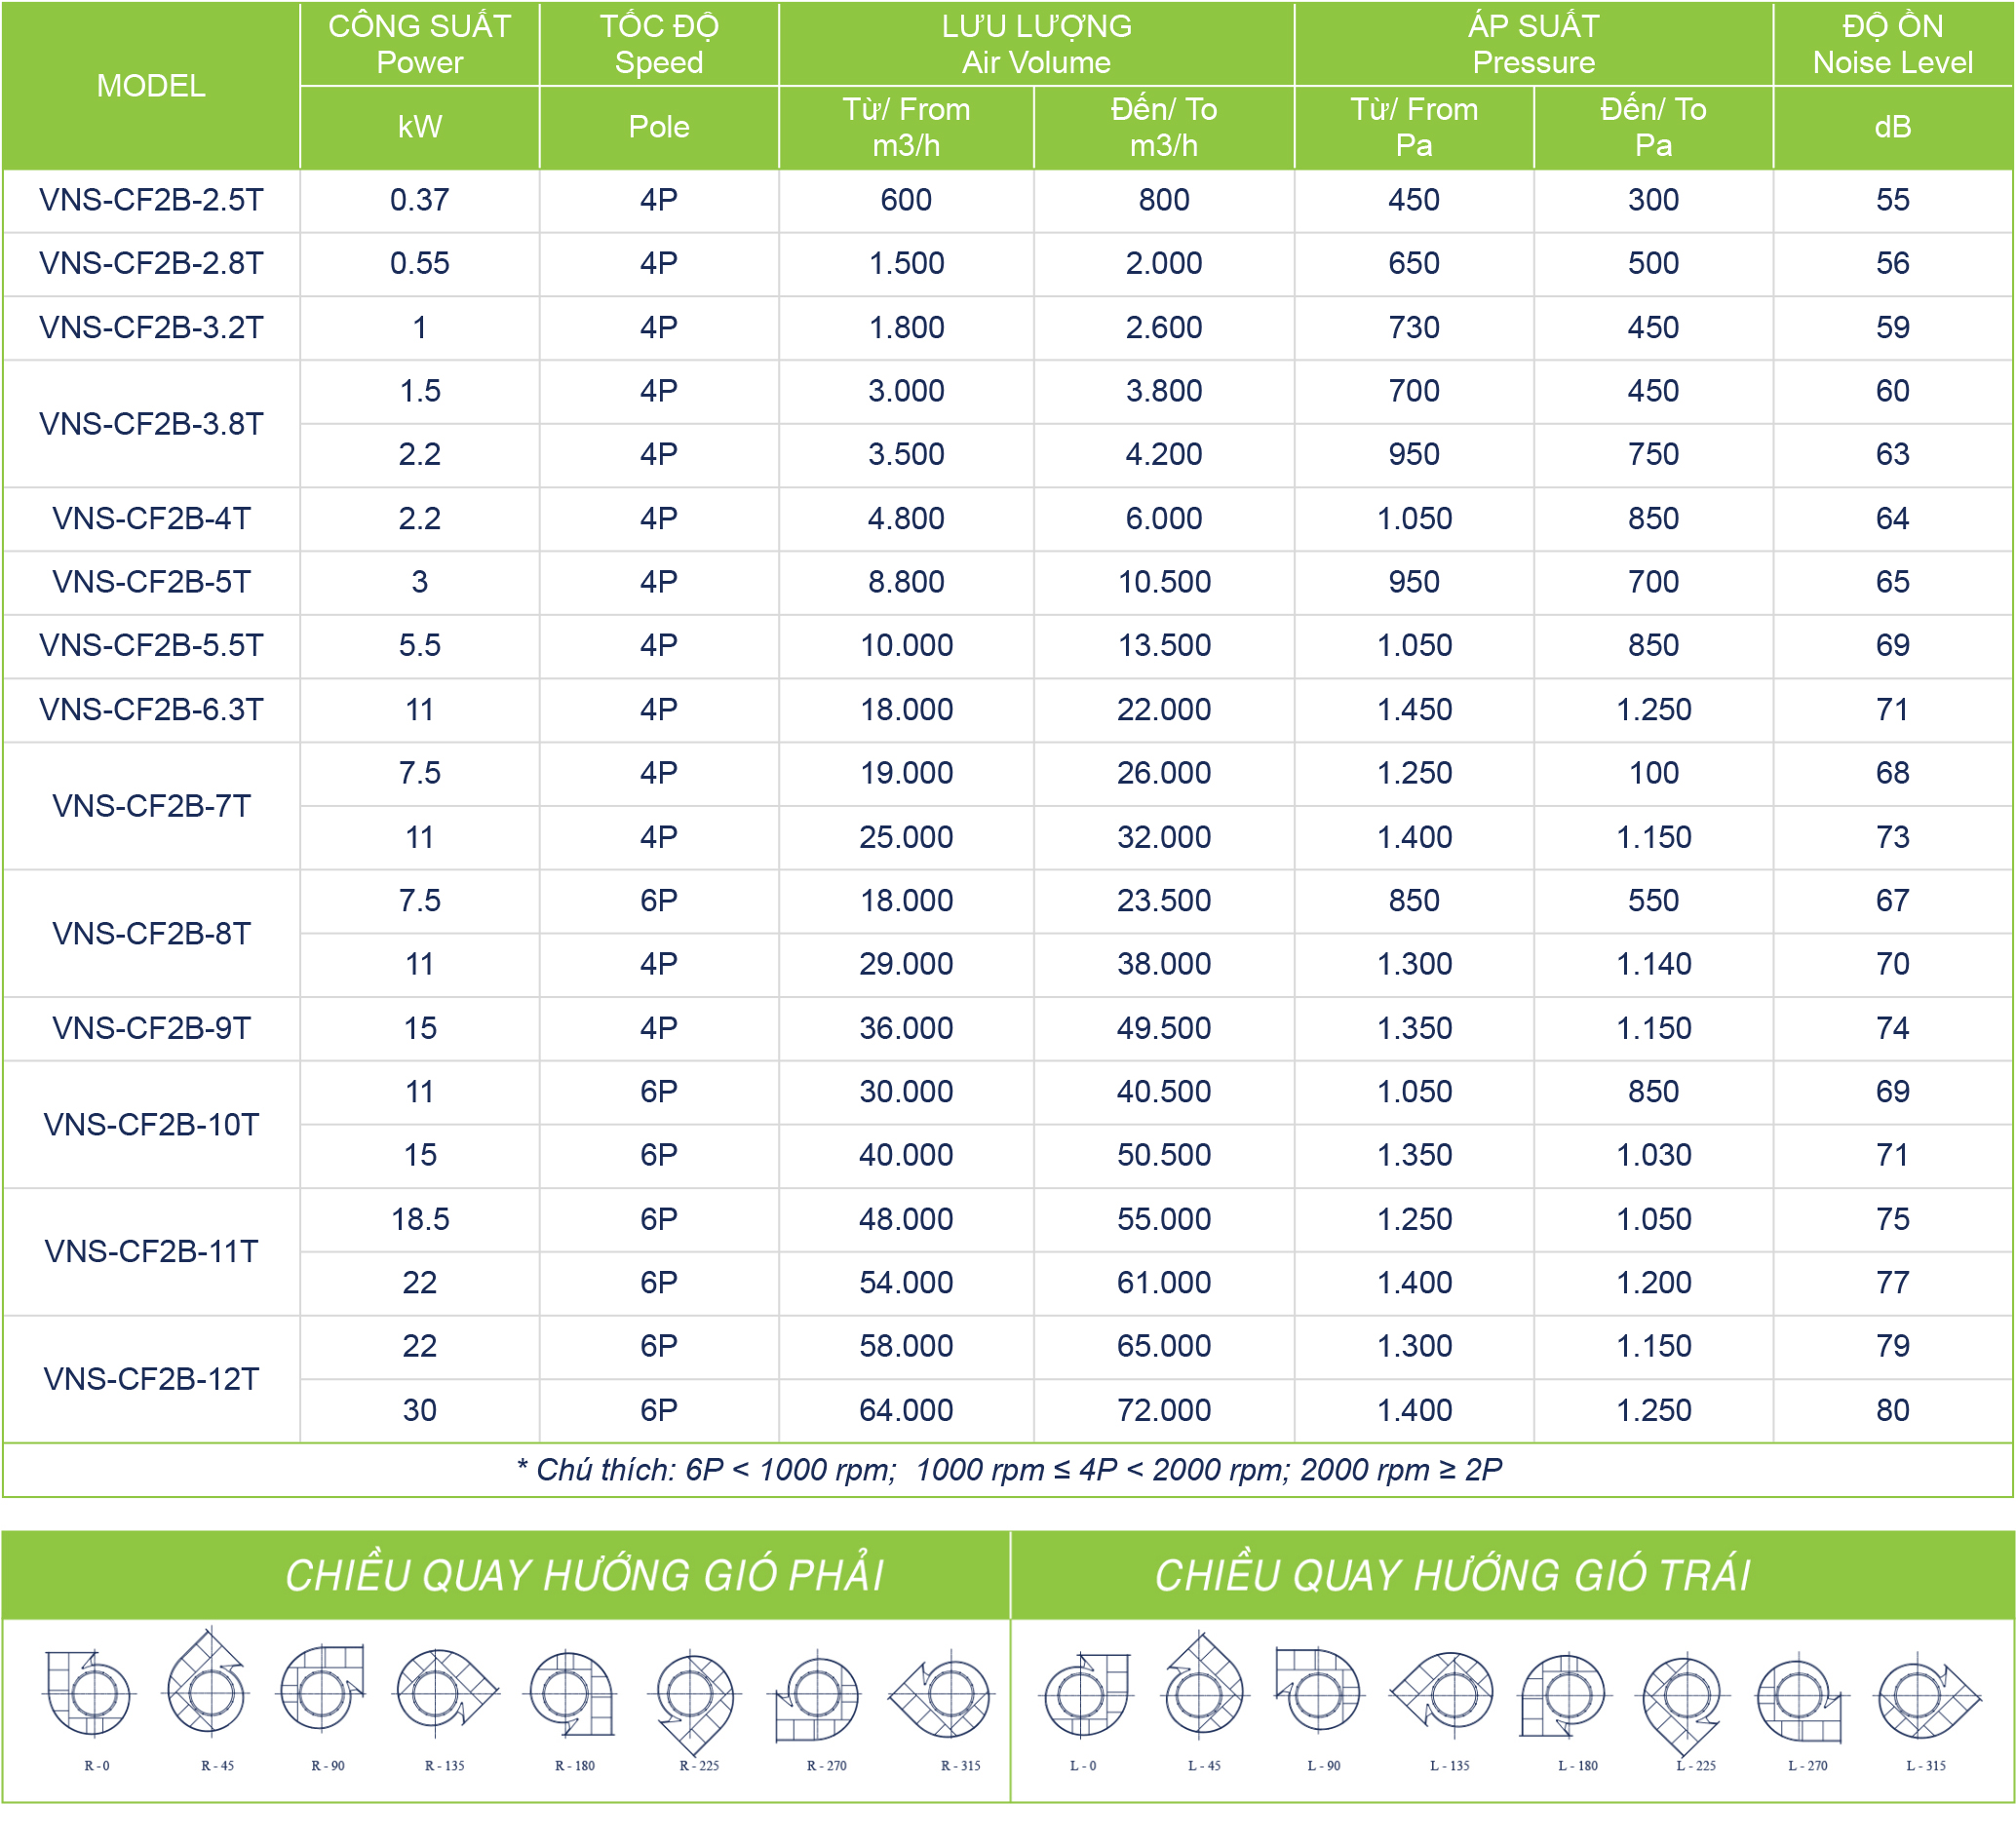Click the 72.000 air volume cell
This screenshot has height=1843, width=2016.
click(1164, 1410)
